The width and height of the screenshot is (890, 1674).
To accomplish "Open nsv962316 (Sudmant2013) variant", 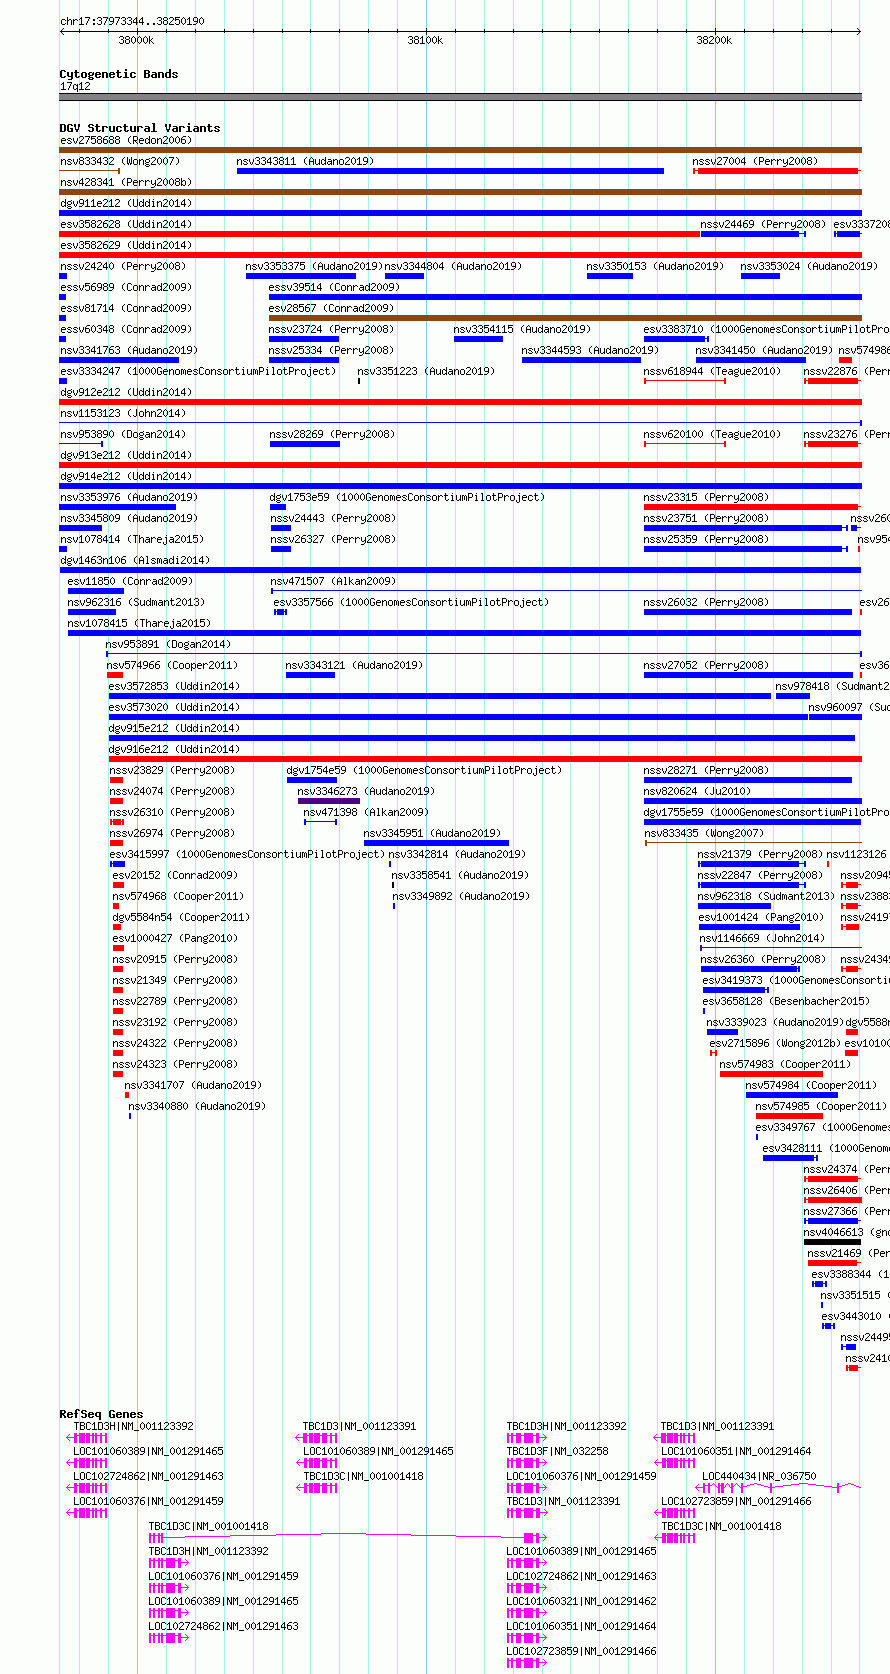I will pos(136,602).
